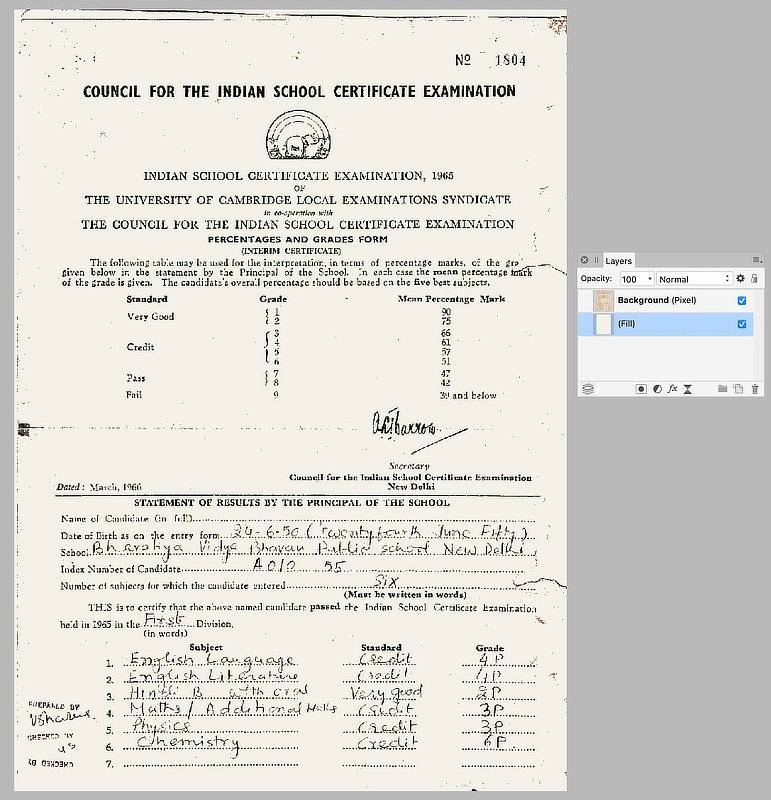
Task: Open blend options via the gear icon
Action: point(740,279)
